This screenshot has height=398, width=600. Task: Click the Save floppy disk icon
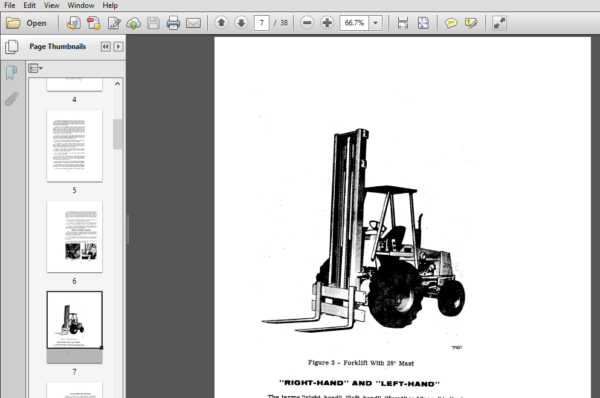tap(153, 23)
